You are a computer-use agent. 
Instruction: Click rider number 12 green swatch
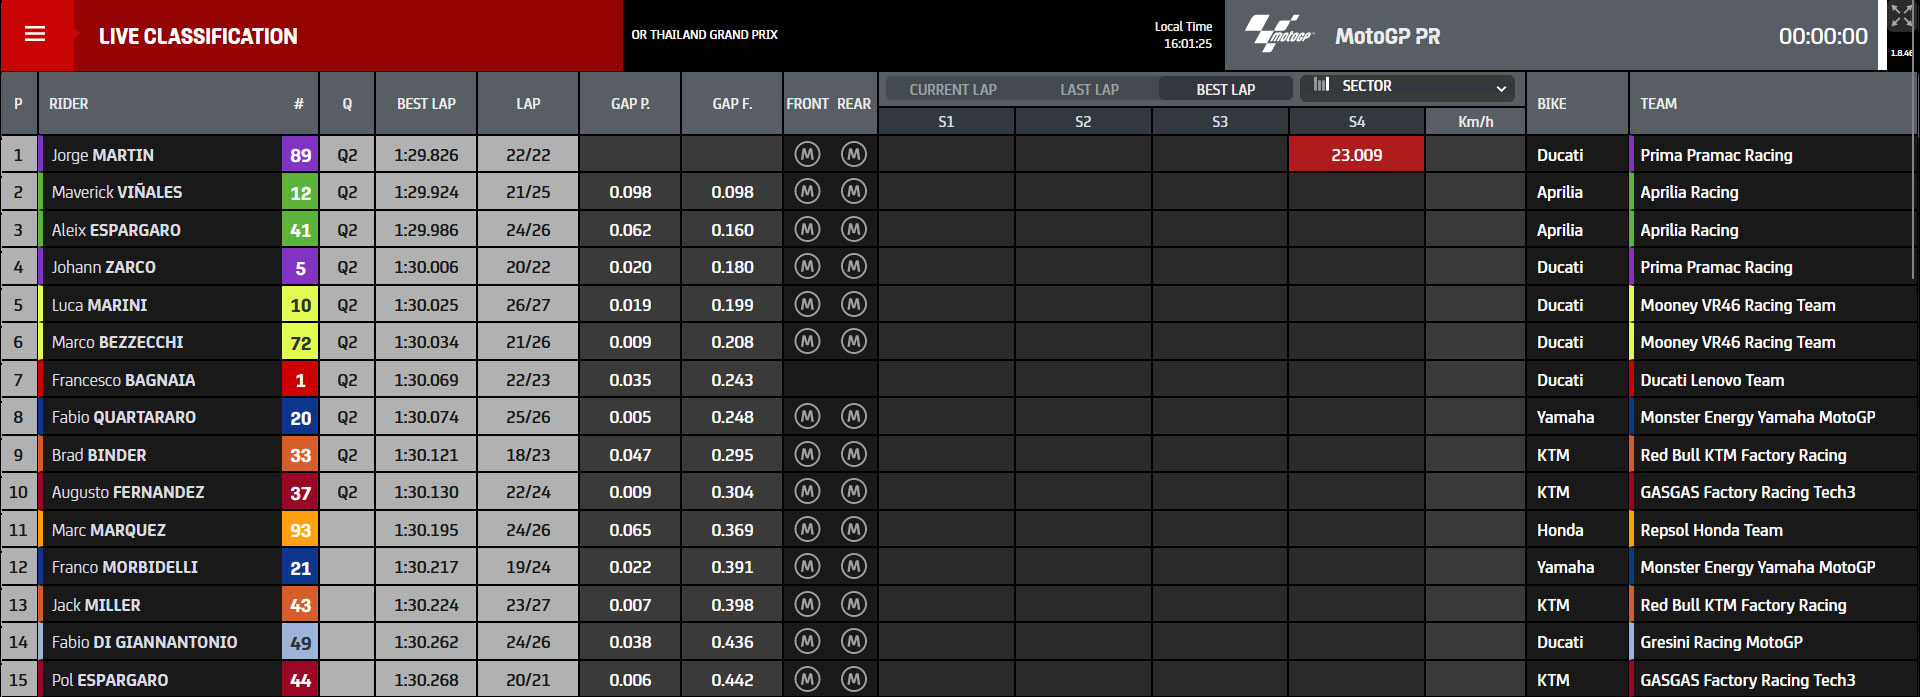(x=300, y=192)
